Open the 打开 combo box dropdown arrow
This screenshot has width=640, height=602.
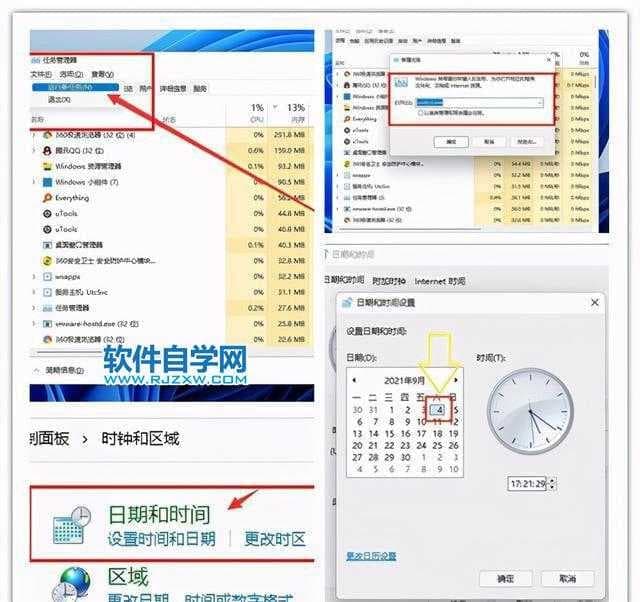tap(540, 102)
